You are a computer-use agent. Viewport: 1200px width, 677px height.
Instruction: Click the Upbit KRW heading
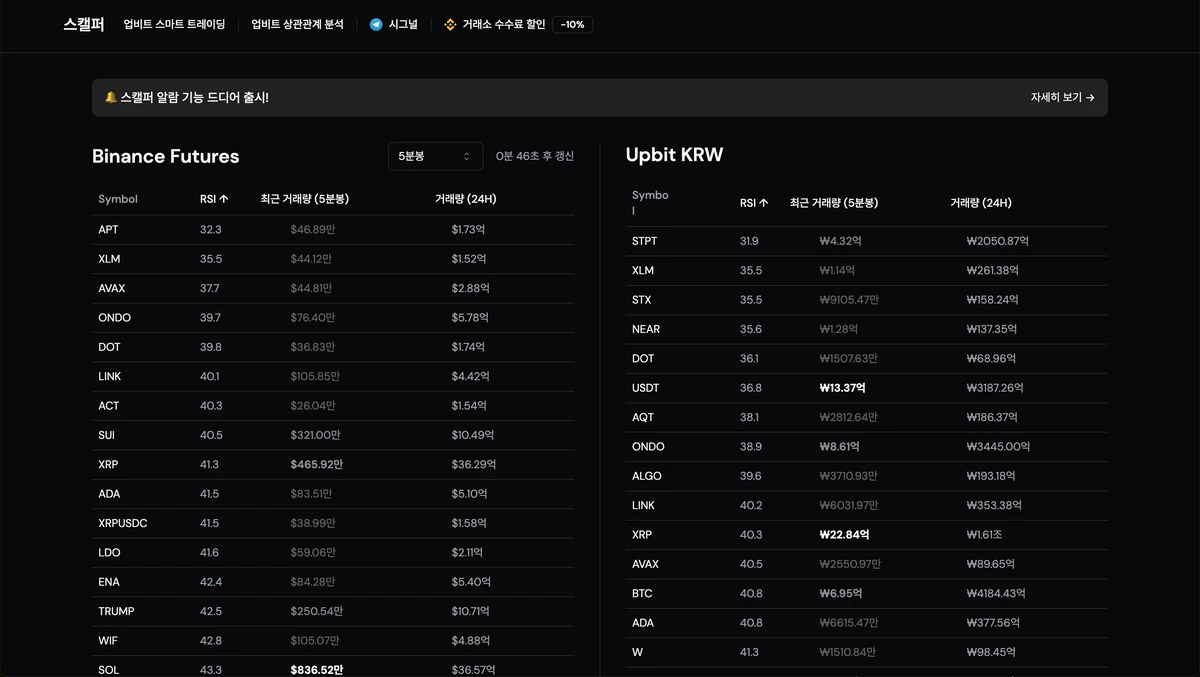point(674,155)
